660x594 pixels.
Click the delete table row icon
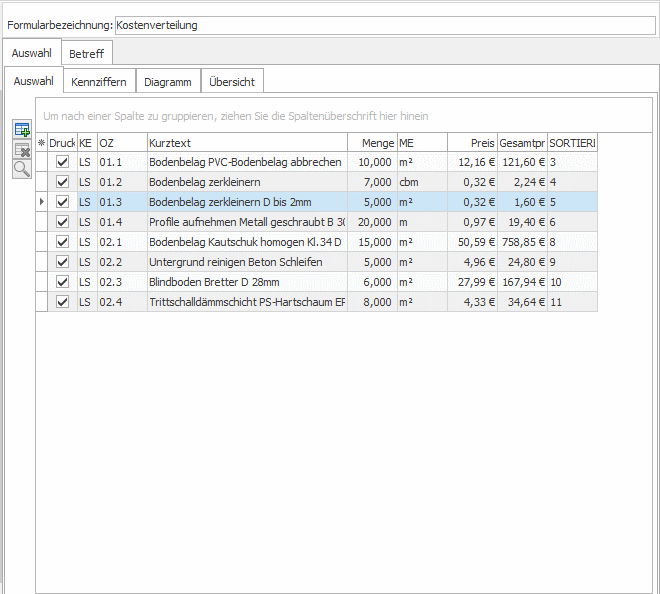(22, 149)
